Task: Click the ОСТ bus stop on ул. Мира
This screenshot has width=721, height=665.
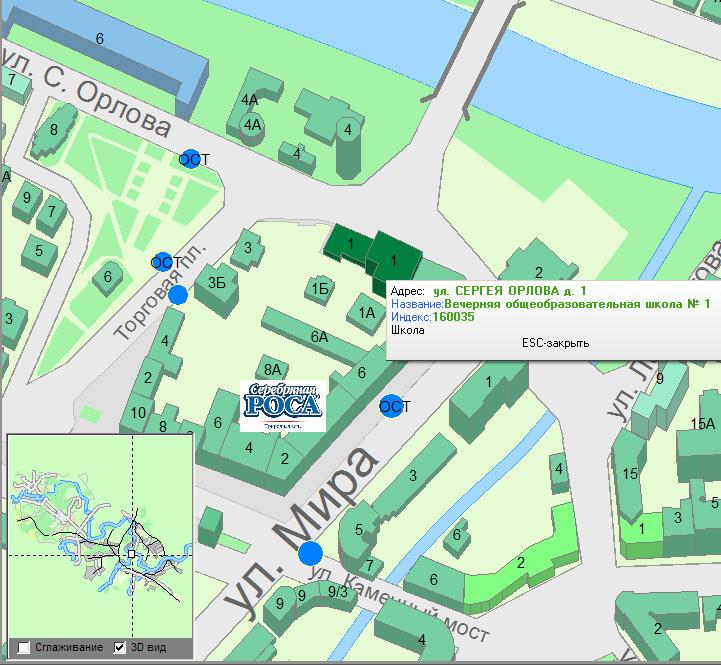Action: [x=392, y=406]
